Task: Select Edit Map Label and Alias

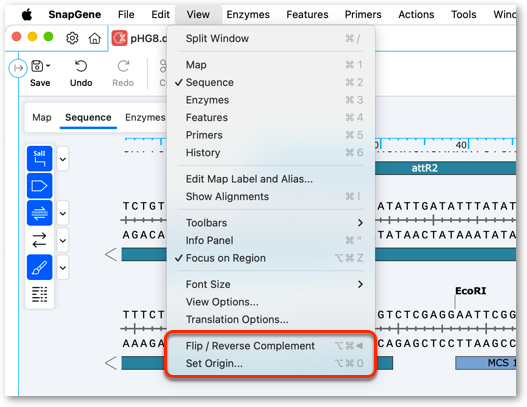Action: point(271,179)
